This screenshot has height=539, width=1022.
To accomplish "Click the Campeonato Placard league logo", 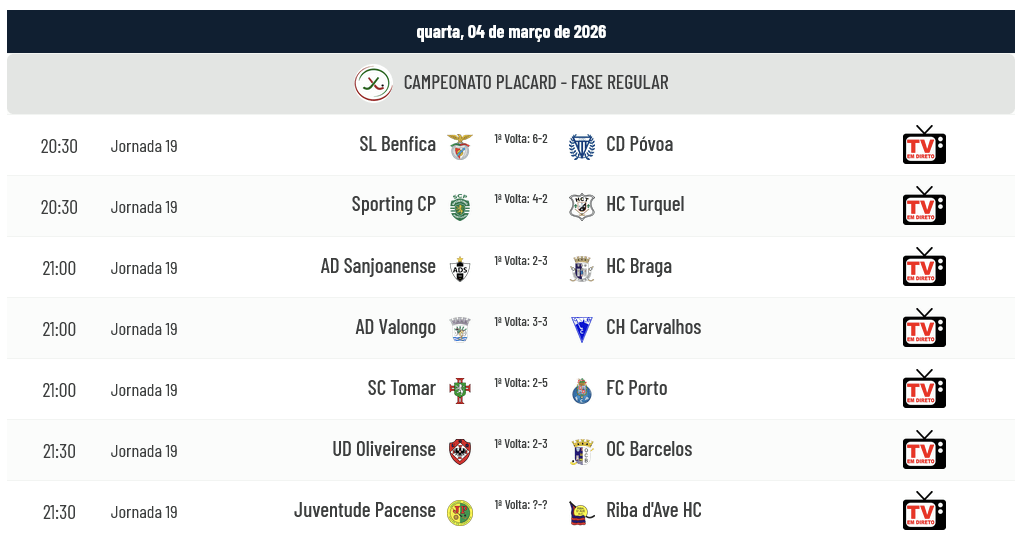I will pos(373,83).
